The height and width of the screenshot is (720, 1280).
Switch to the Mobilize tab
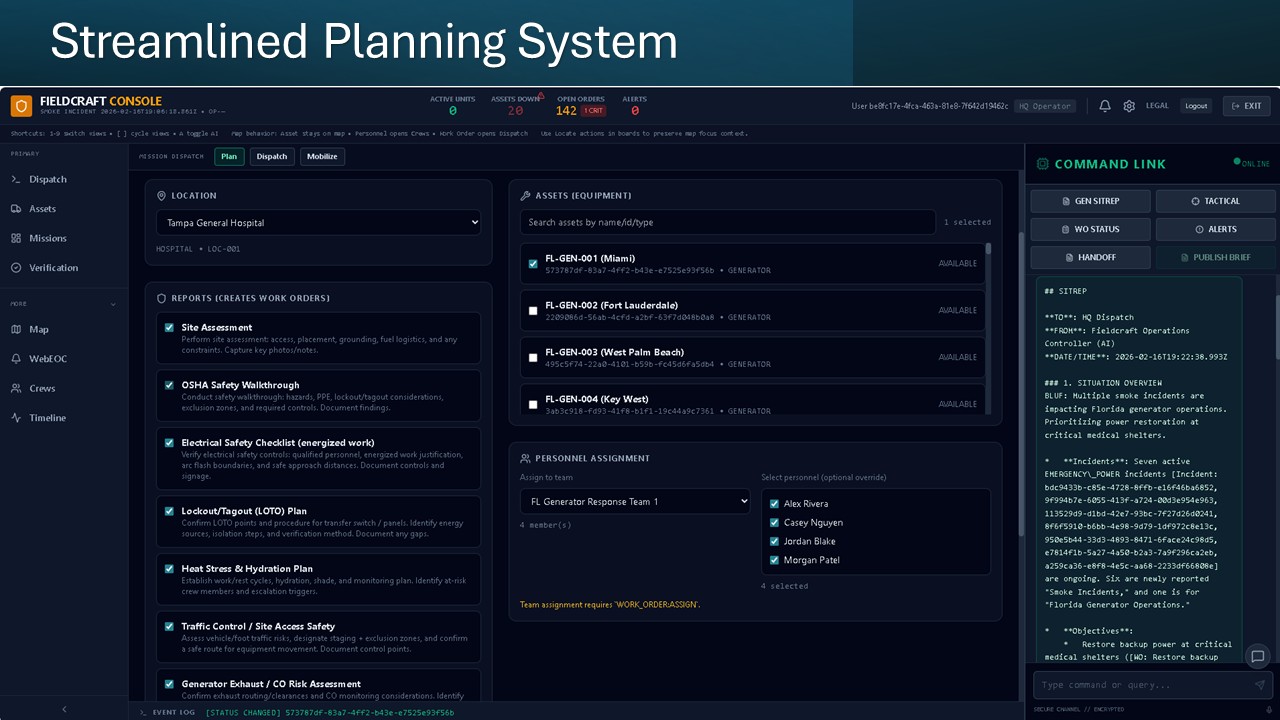(x=322, y=156)
